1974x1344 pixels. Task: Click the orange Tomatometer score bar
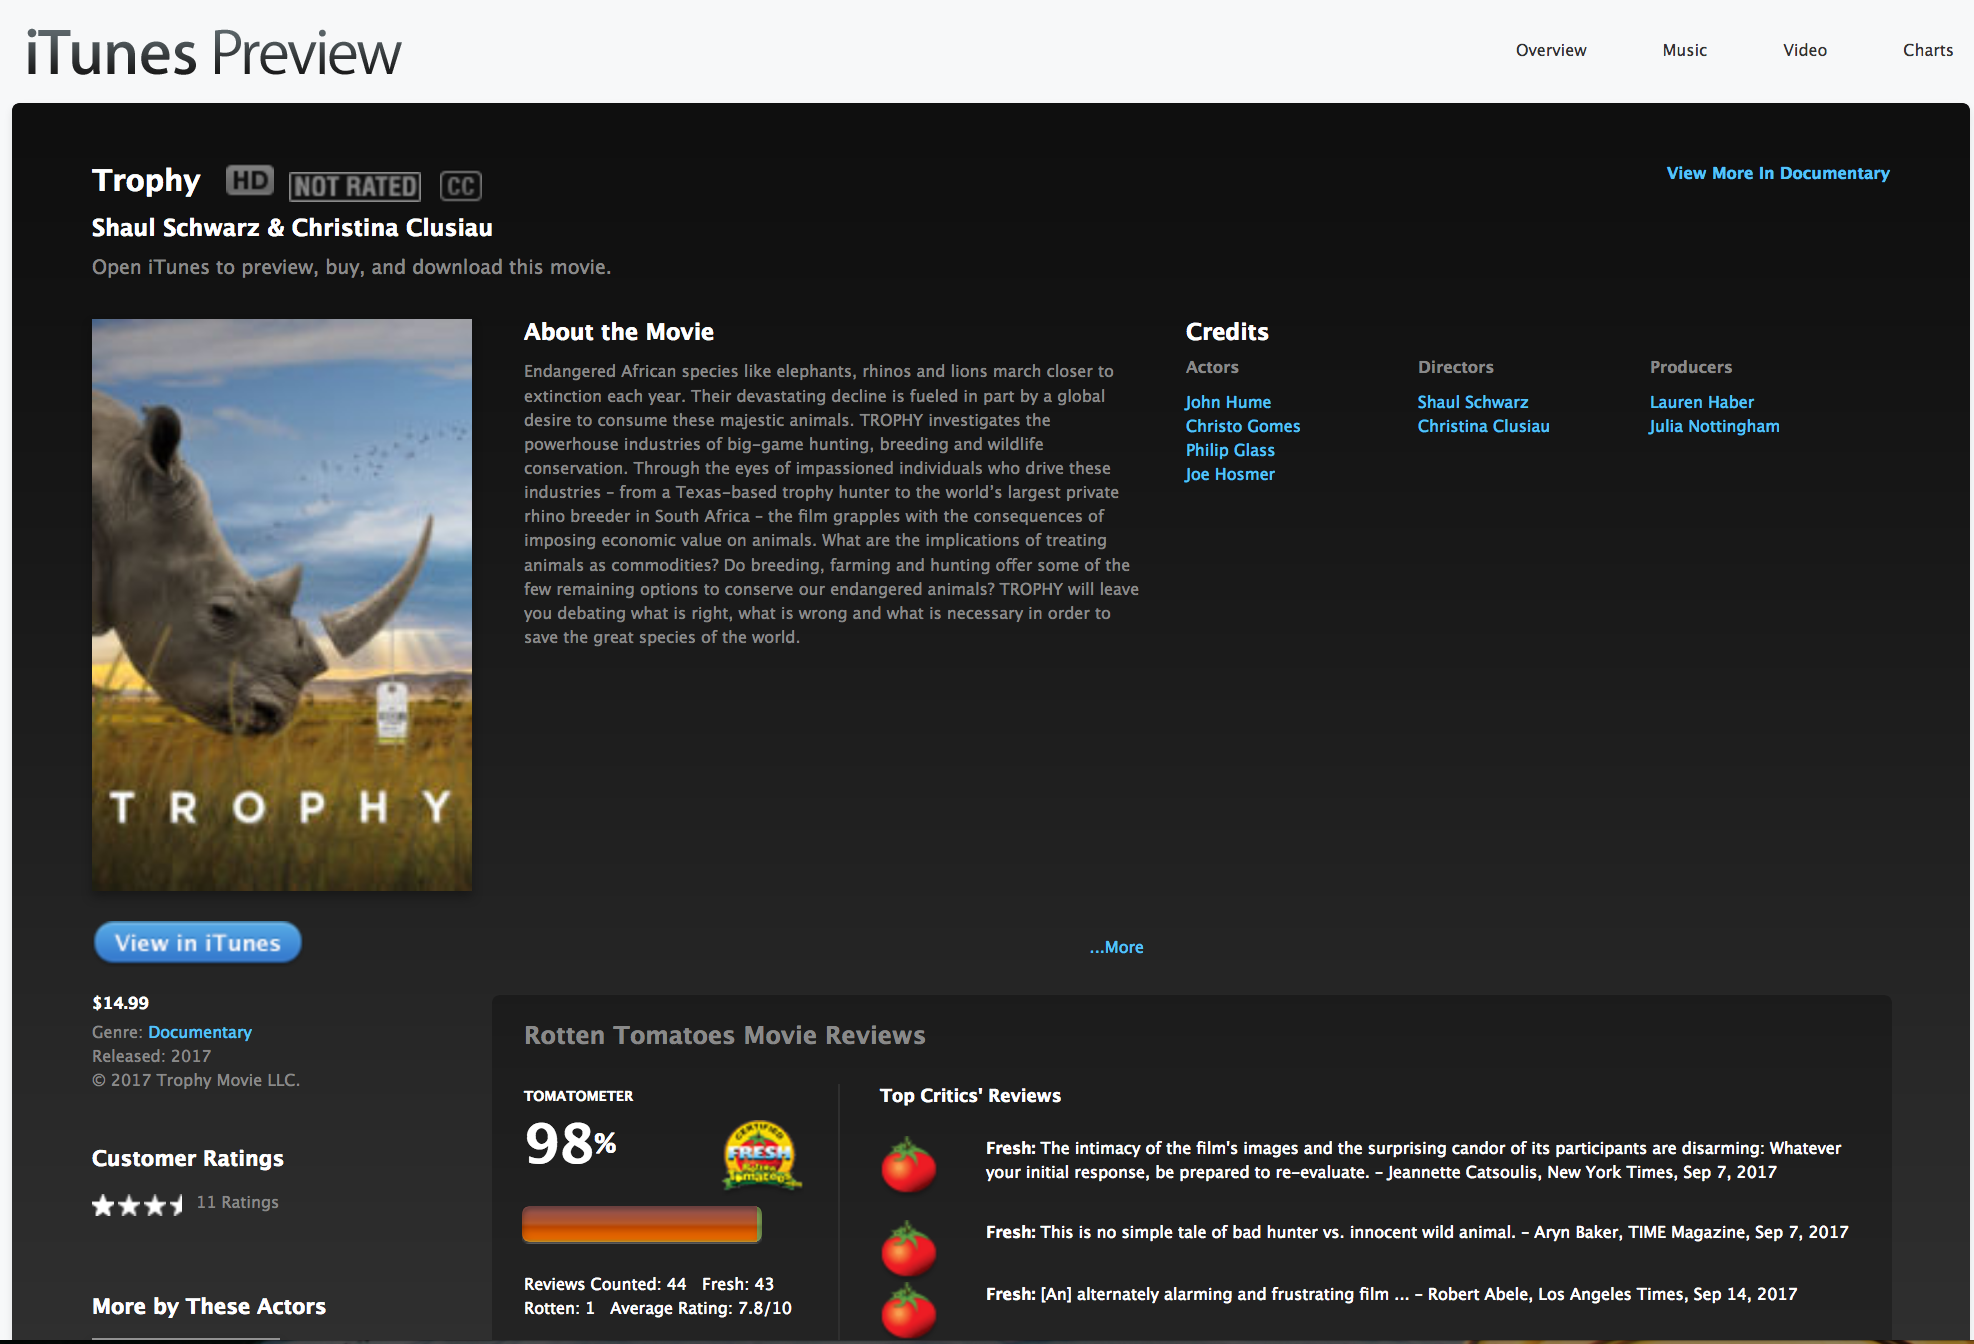pos(641,1224)
